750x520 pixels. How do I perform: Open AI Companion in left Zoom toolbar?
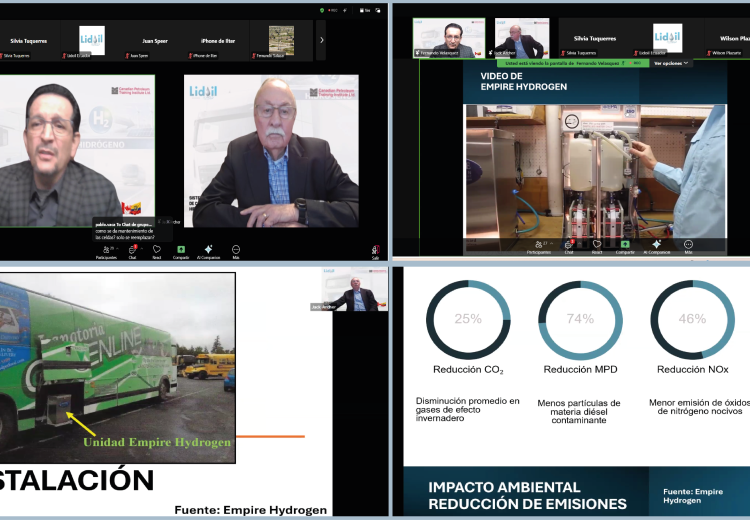coord(208,249)
